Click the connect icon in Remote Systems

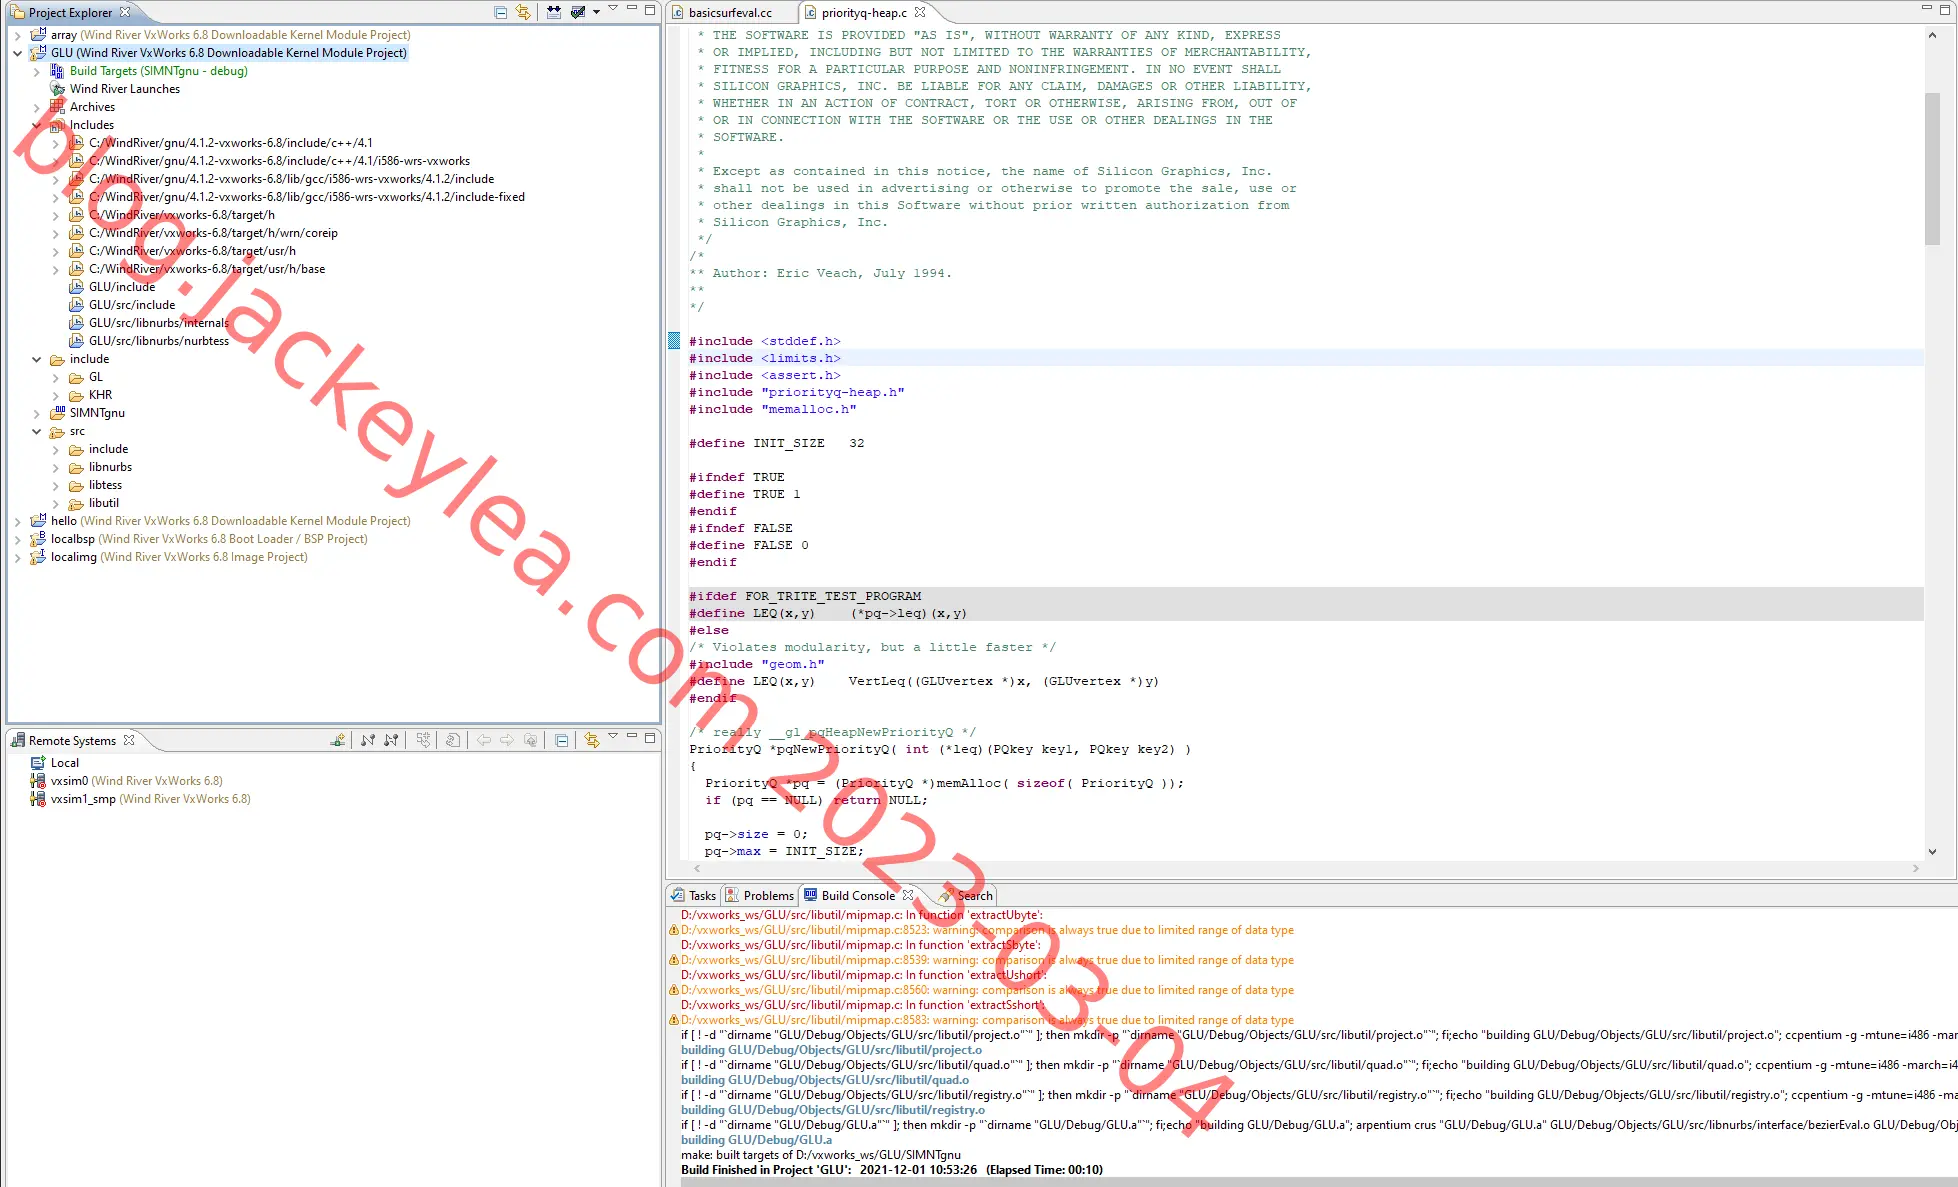click(368, 740)
